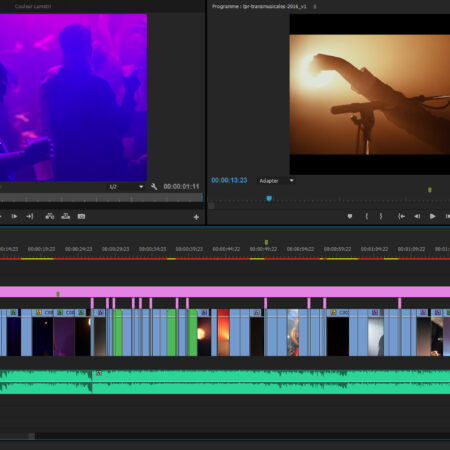
Task: Click the Mark Out bracket icon
Action: point(381,216)
